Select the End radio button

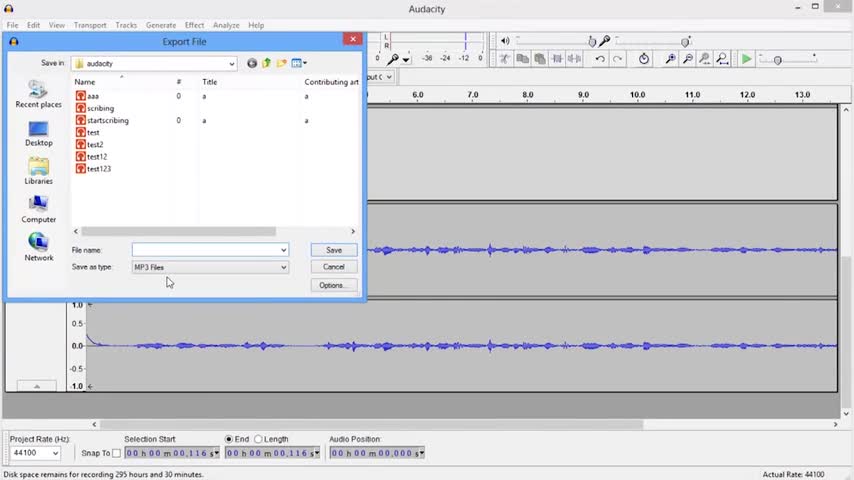229,439
